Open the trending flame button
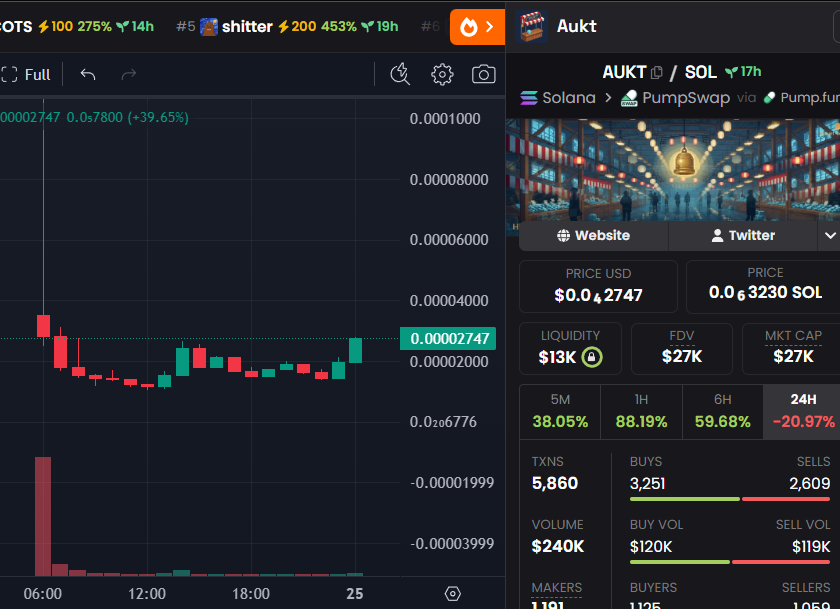Screen dimensions: 840x609 point(477,27)
